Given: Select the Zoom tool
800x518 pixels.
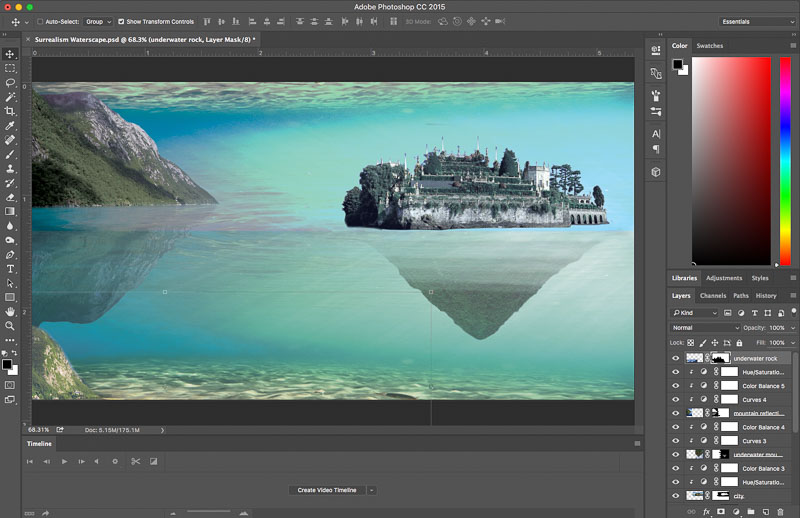Looking at the screenshot, I should pos(10,326).
